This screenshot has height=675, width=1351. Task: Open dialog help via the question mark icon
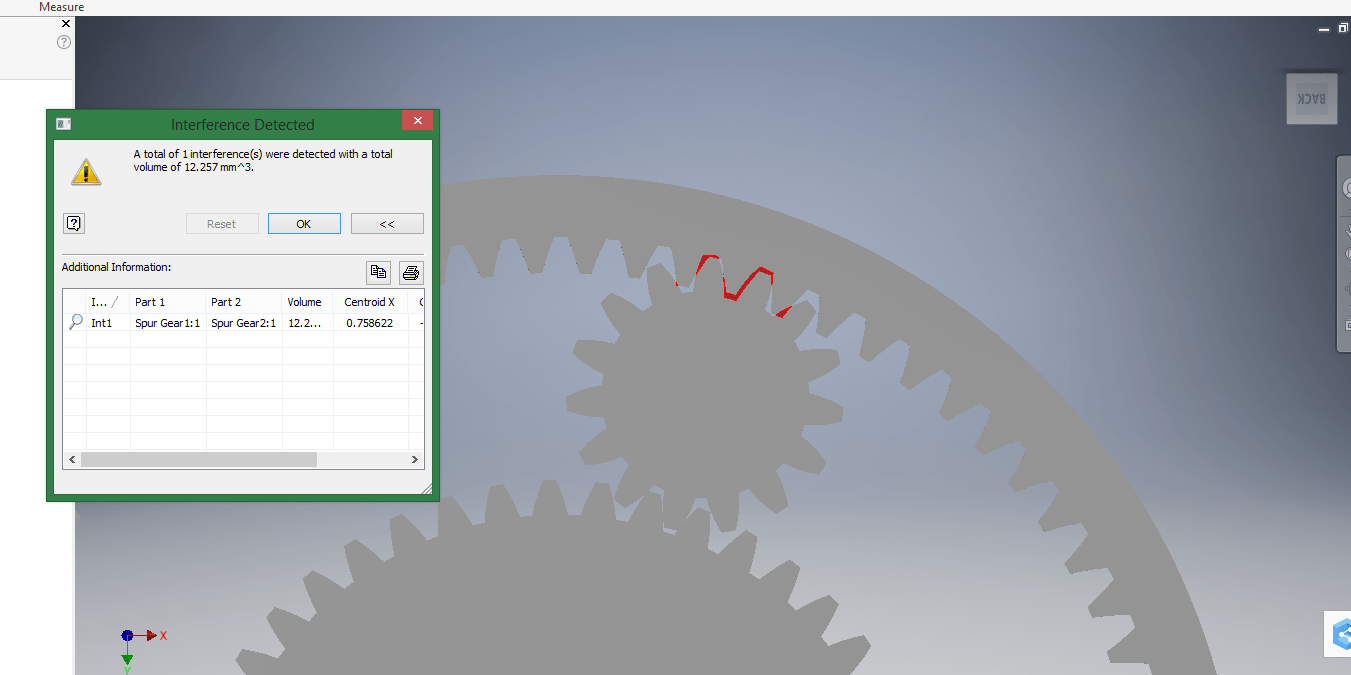(x=74, y=222)
